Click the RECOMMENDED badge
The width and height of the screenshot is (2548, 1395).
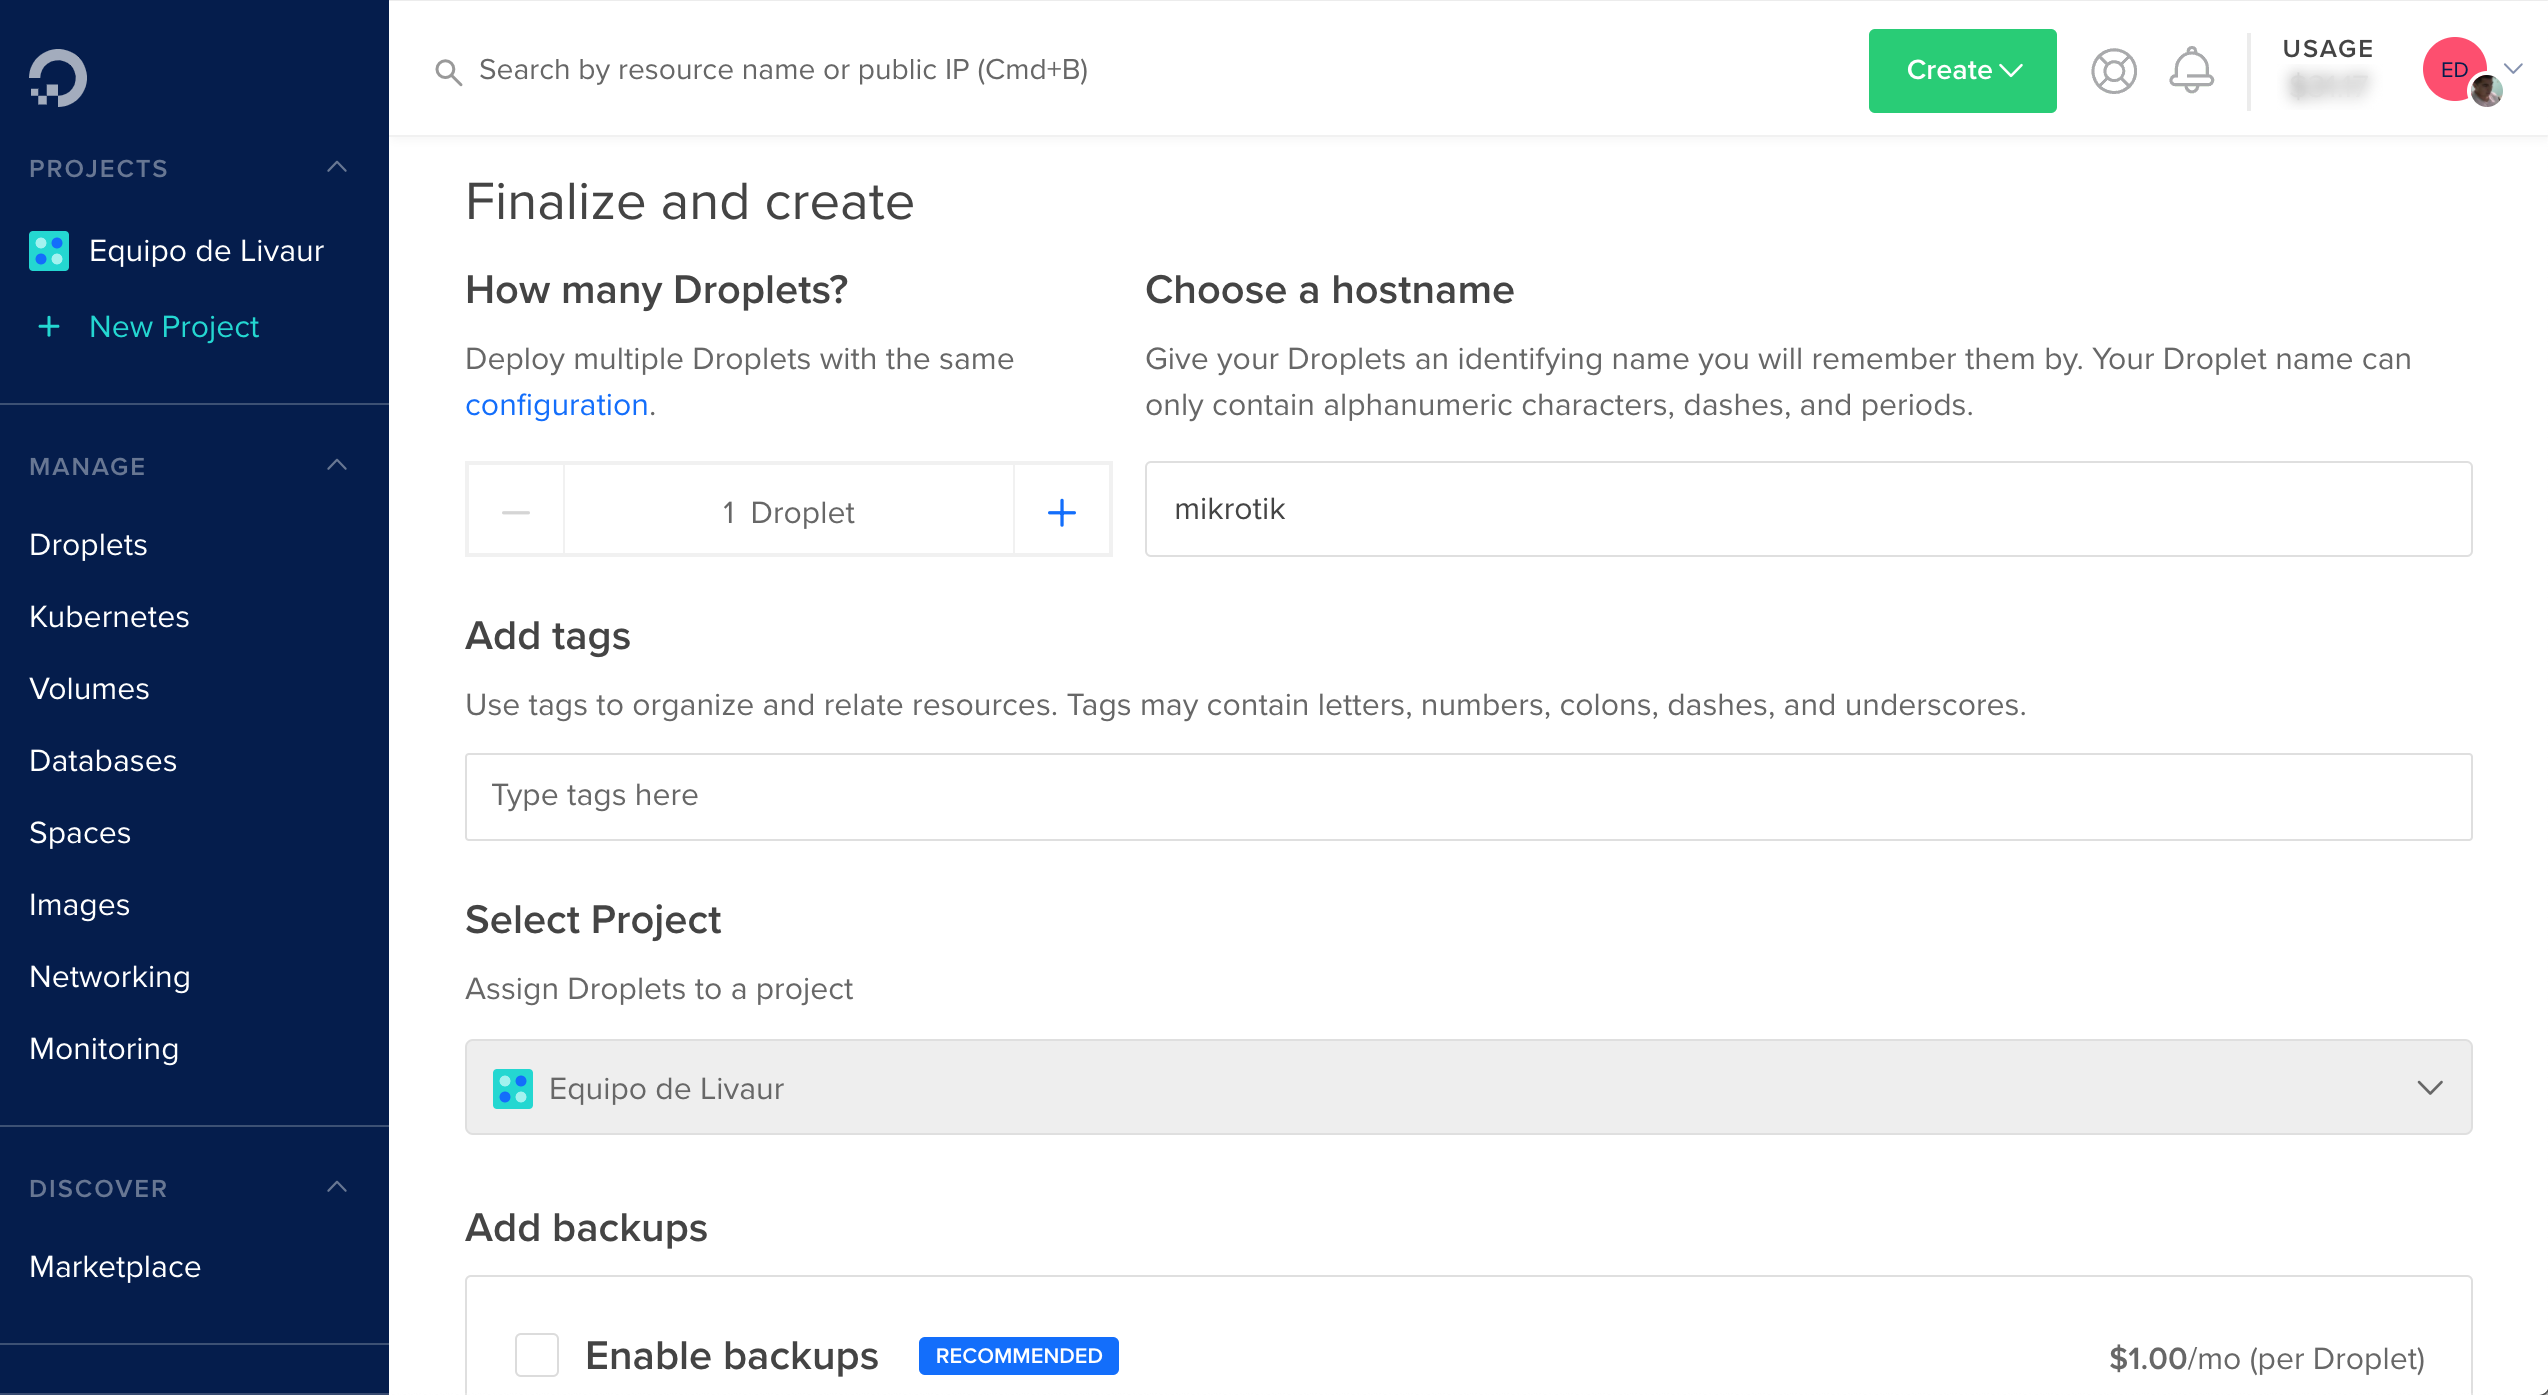click(1019, 1356)
